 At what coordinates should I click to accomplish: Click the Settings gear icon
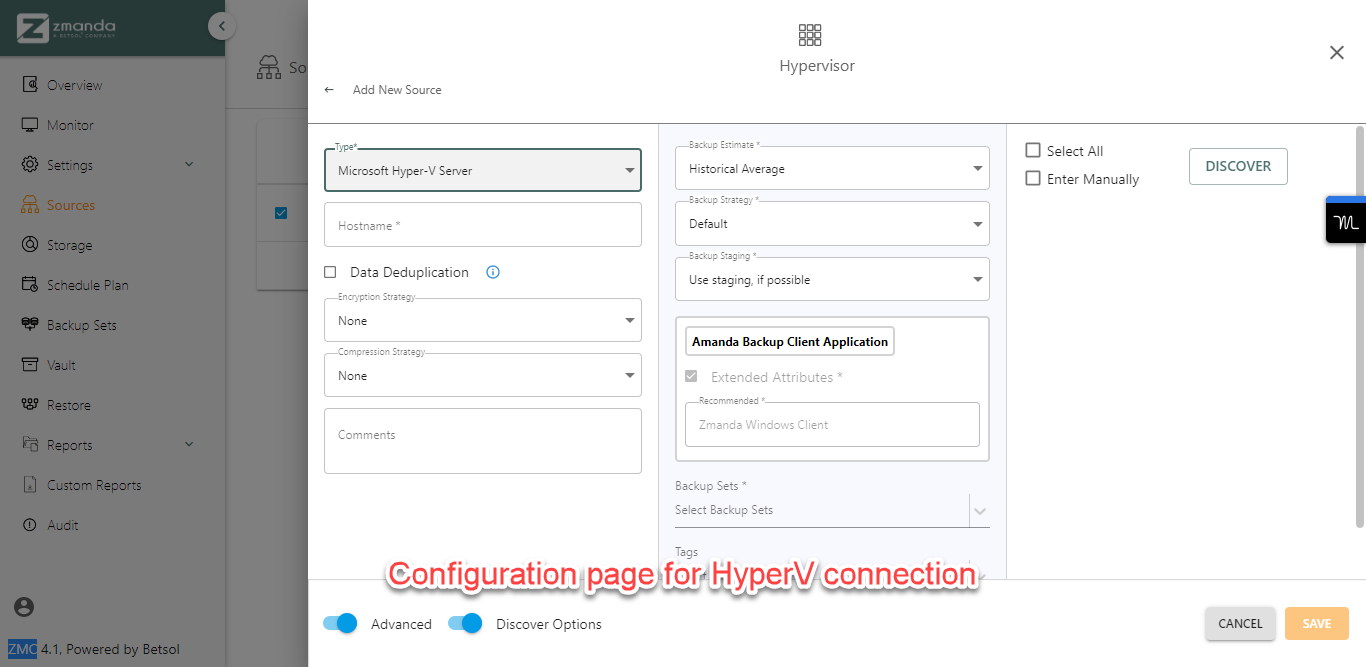click(30, 165)
